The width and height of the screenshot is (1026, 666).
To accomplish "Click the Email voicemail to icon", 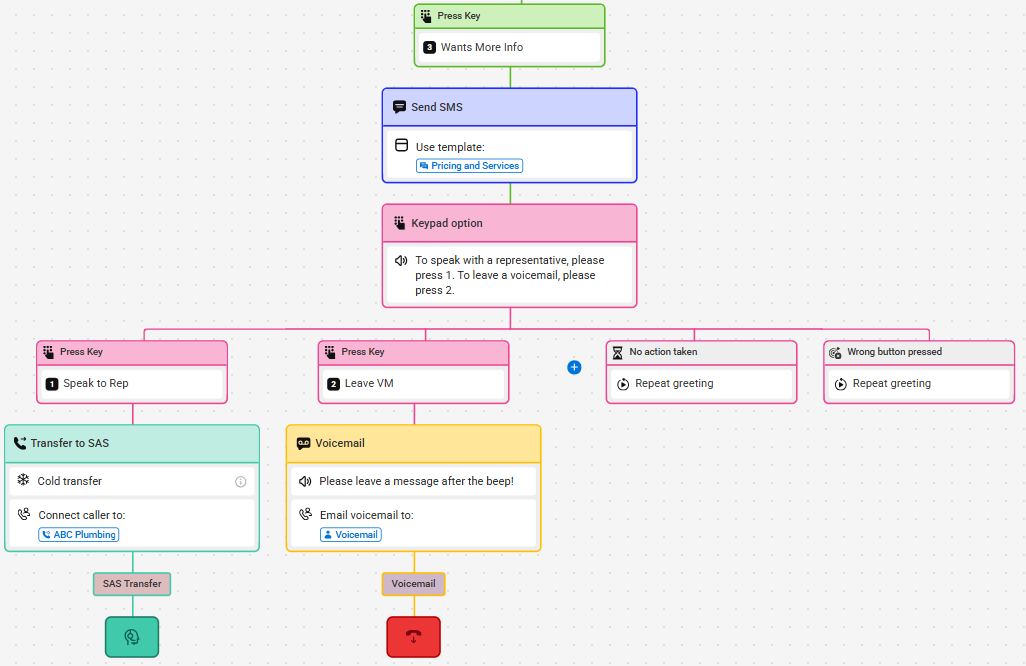I will pyautogui.click(x=306, y=514).
